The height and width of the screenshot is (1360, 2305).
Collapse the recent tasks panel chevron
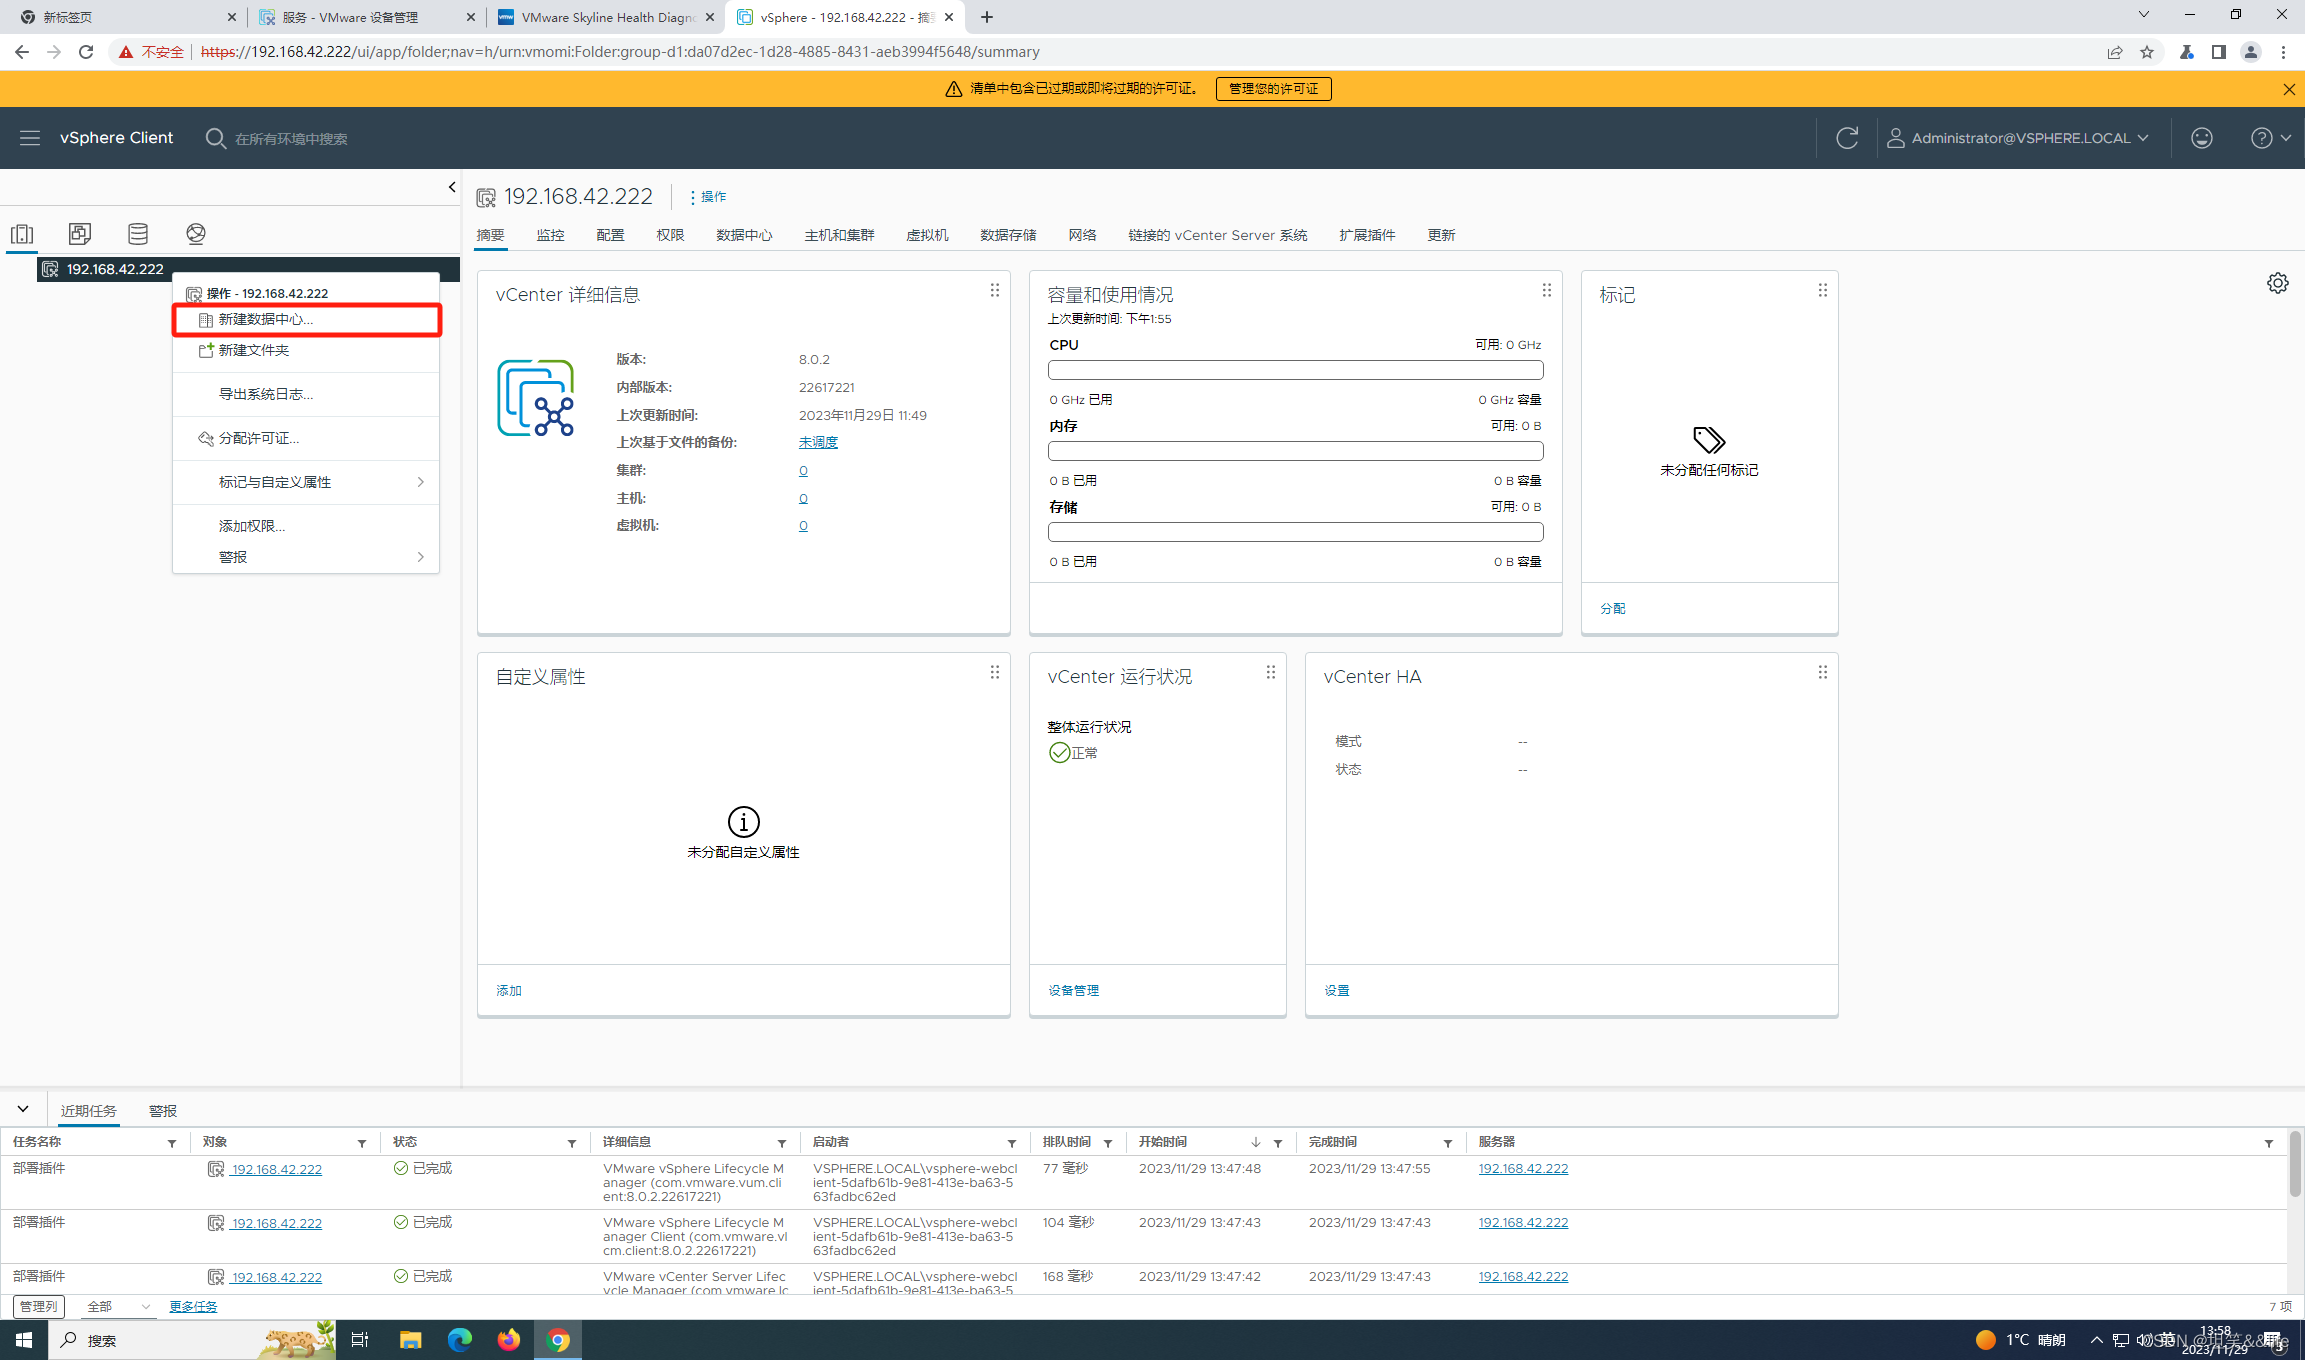[23, 1109]
